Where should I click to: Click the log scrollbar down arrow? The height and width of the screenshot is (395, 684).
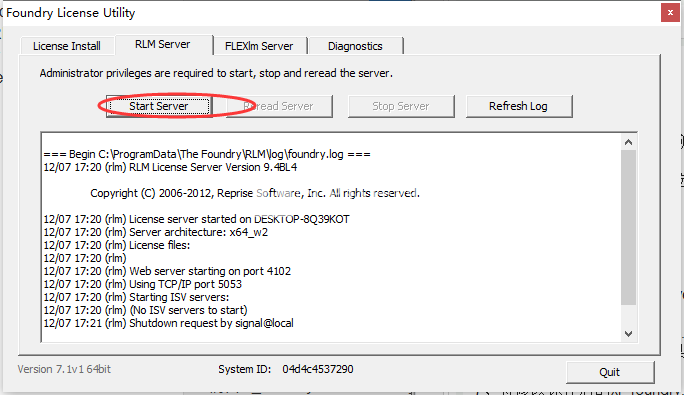(x=628, y=334)
